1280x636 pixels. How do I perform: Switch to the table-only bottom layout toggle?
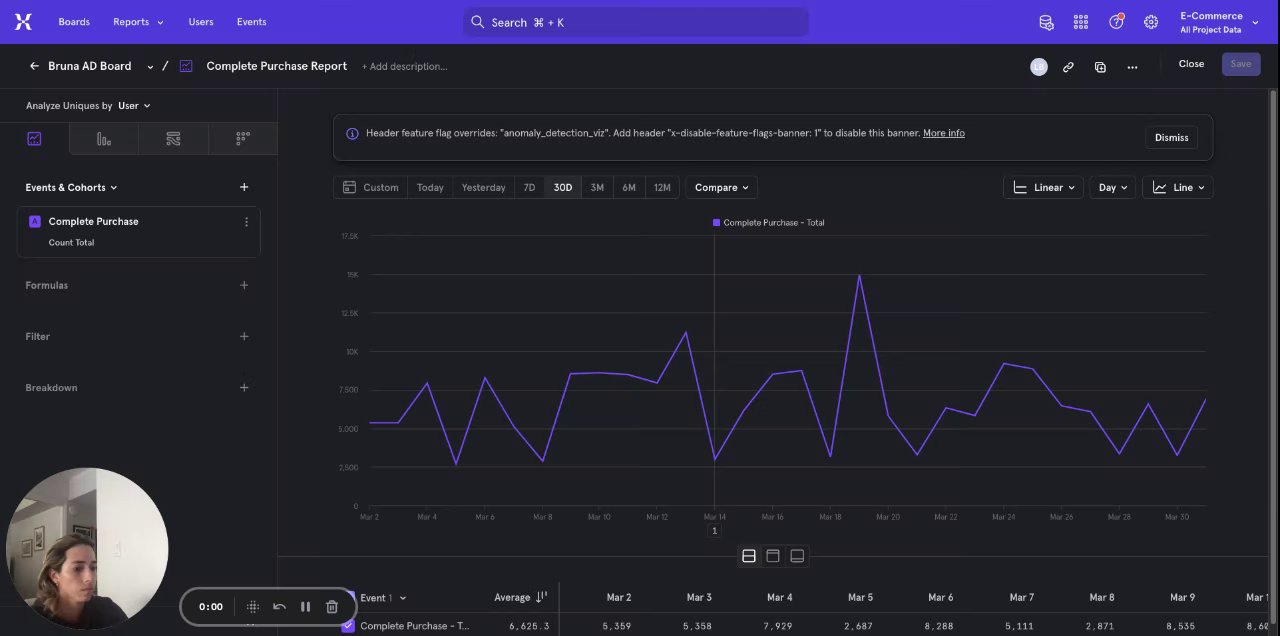(x=797, y=556)
